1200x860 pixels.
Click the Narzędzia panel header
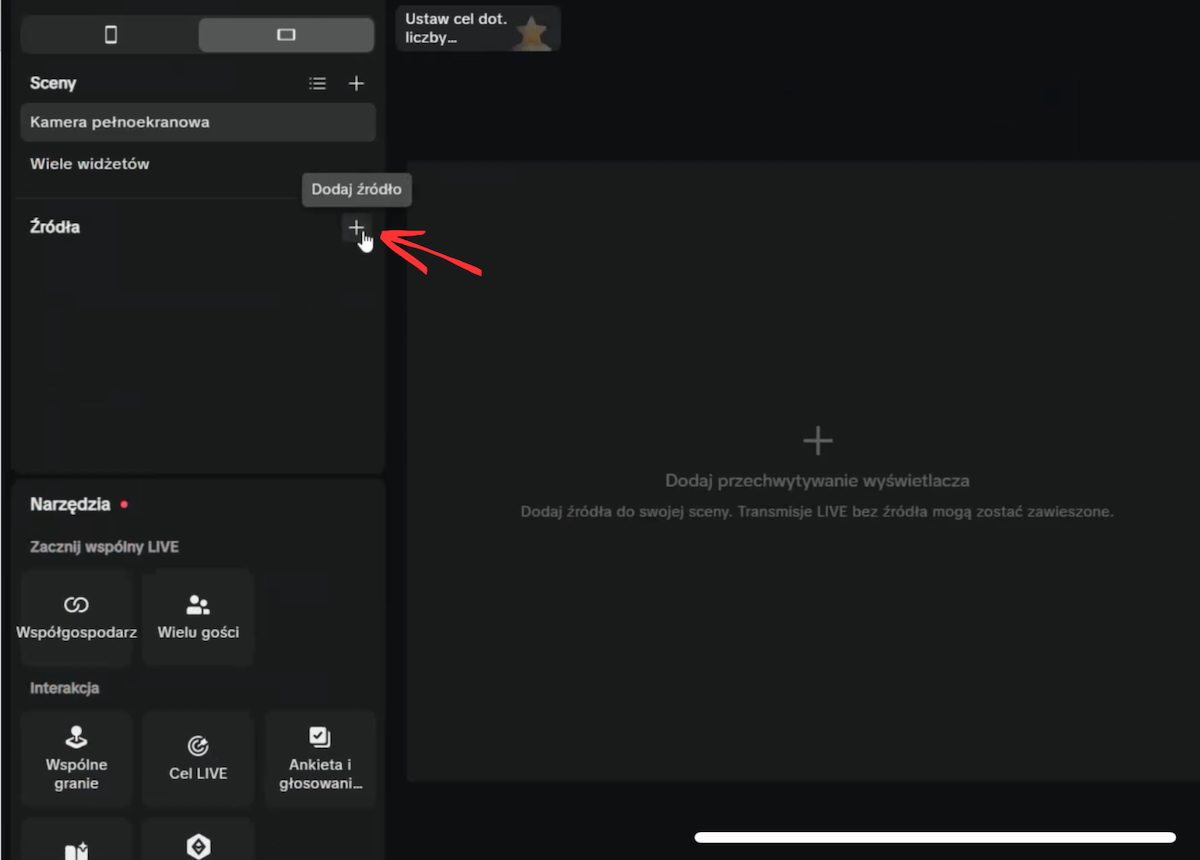(x=70, y=504)
